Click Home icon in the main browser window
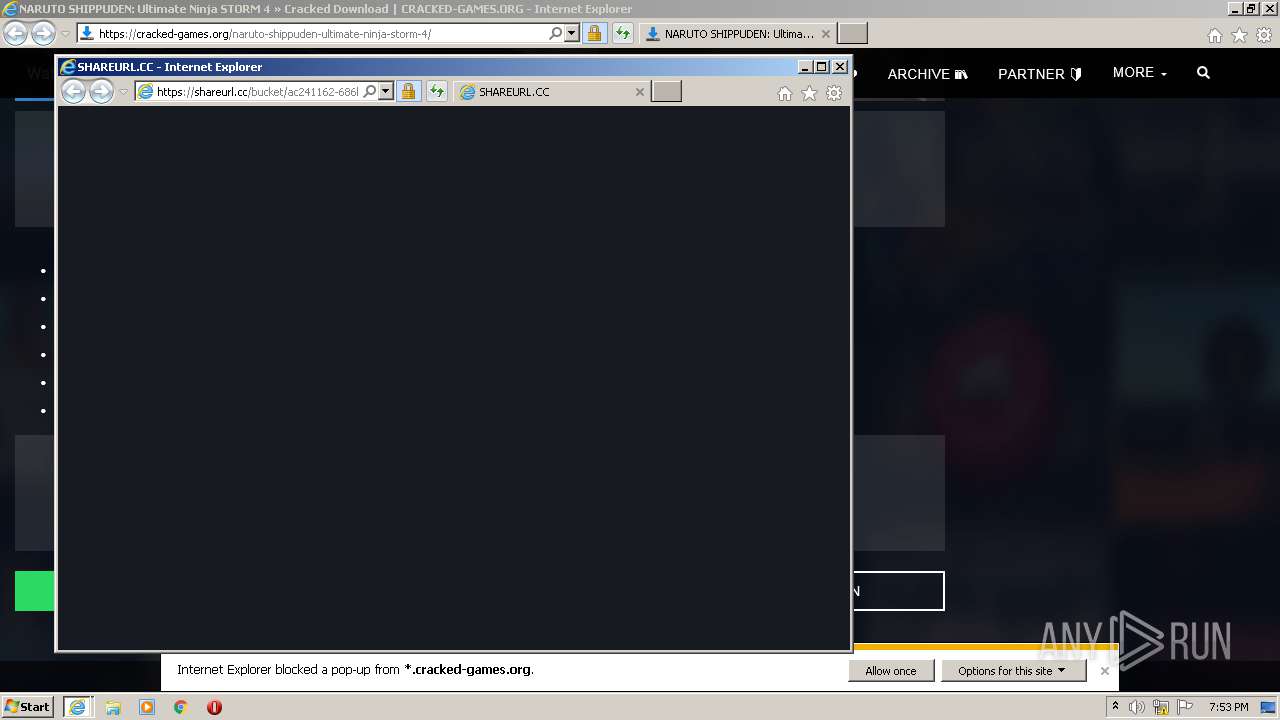The image size is (1280, 720). tap(1215, 35)
